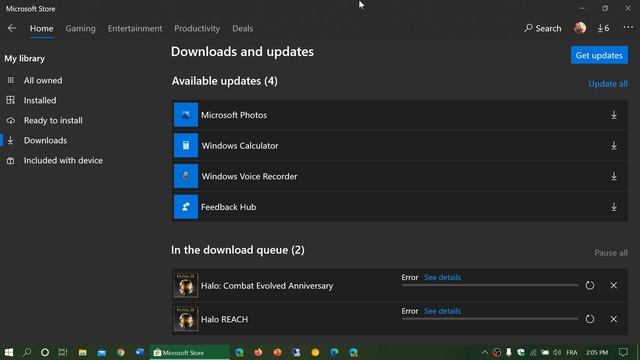Cancel the Halo REACH download

pyautogui.click(x=613, y=319)
